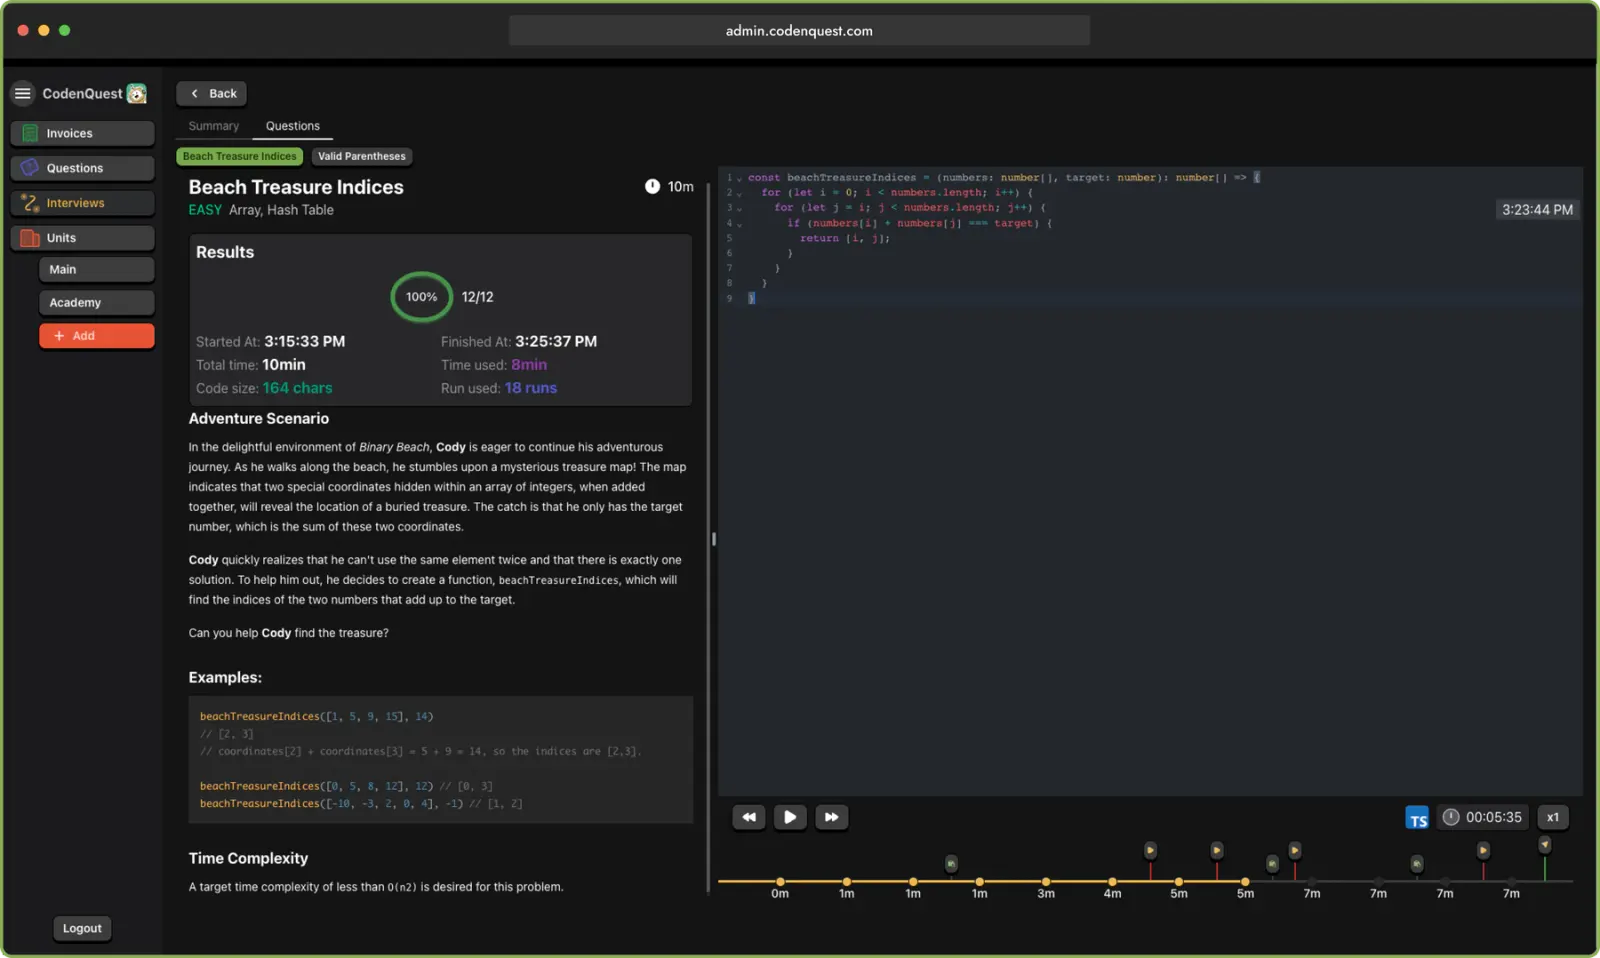The height and width of the screenshot is (958, 1600).
Task: Click the 'Array, Hash Table' tags text
Action: [x=281, y=210]
